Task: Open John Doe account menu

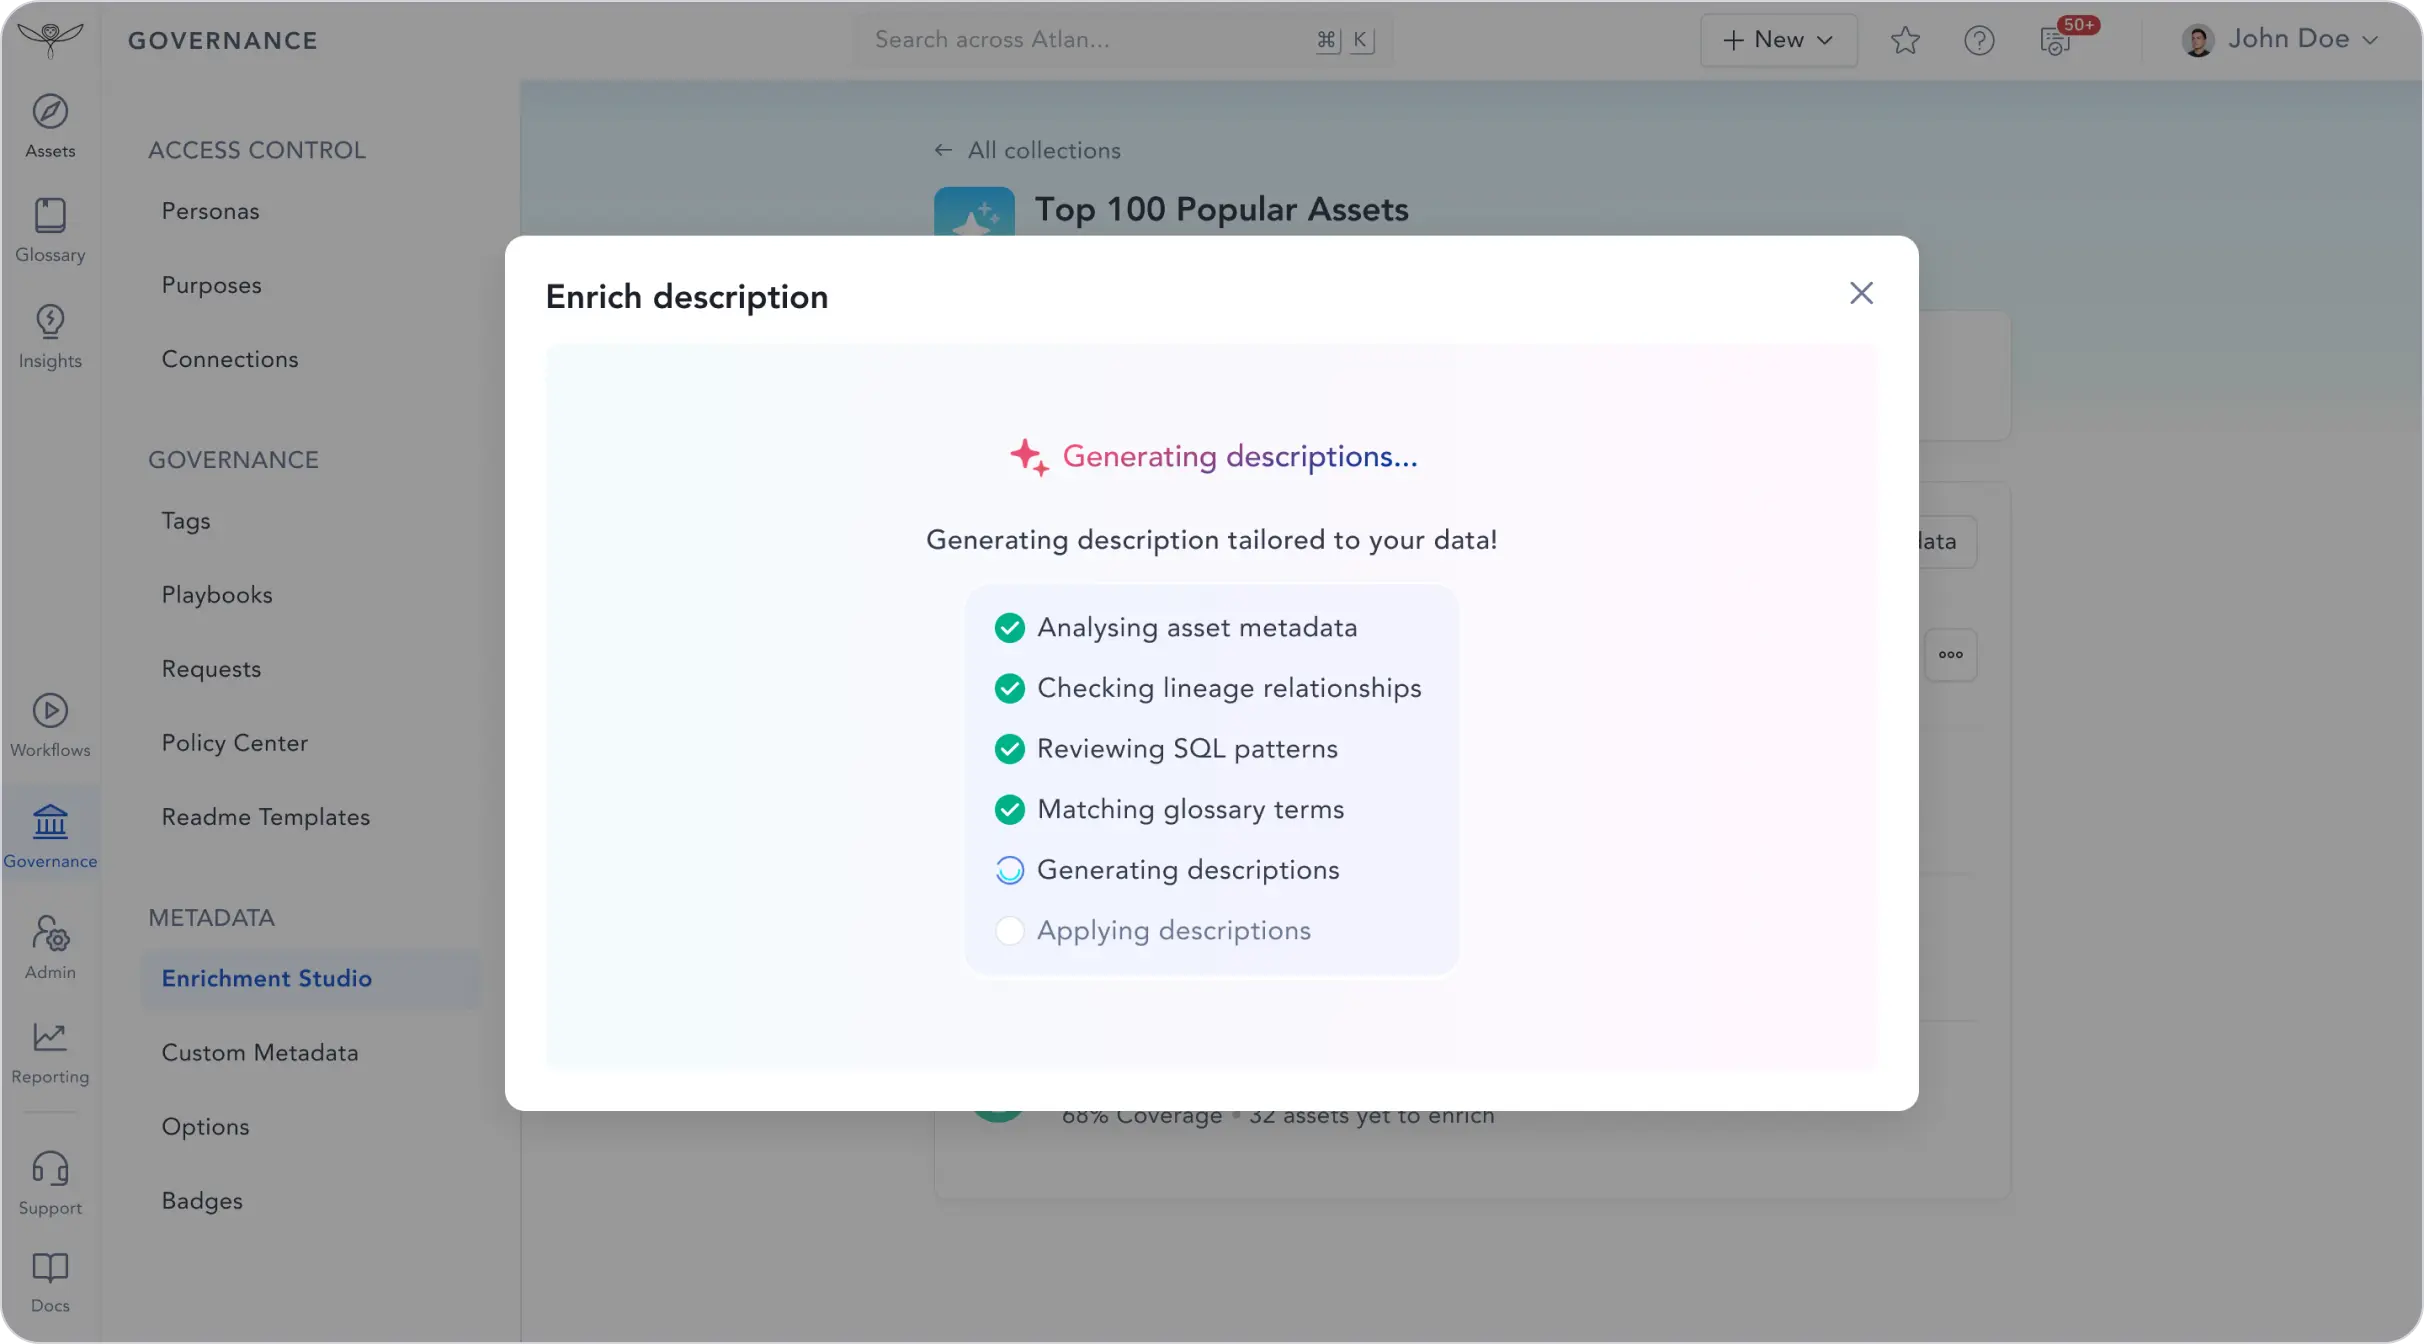Action: click(x=2283, y=40)
